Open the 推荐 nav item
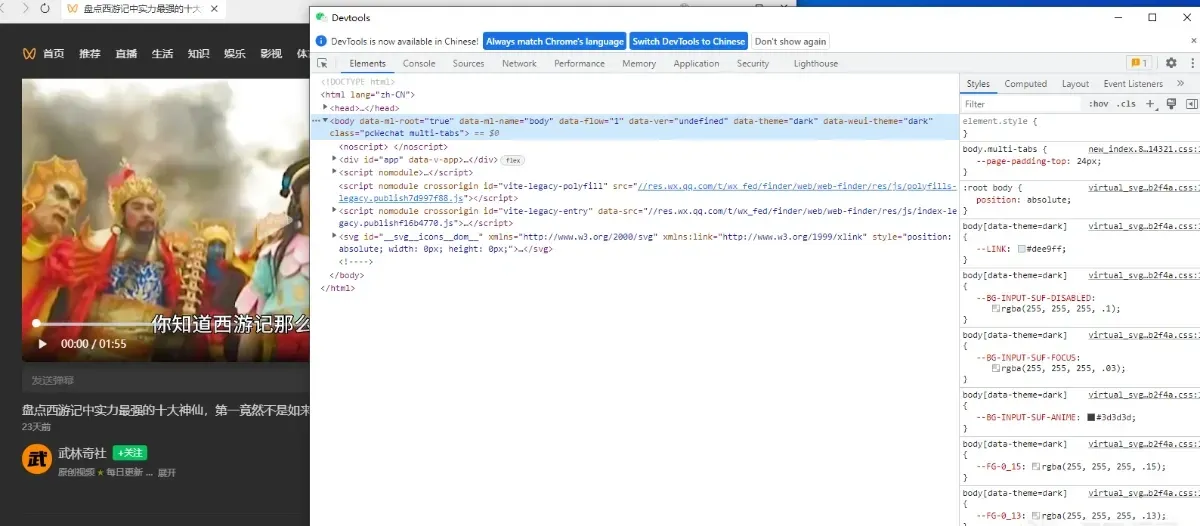 click(90, 53)
